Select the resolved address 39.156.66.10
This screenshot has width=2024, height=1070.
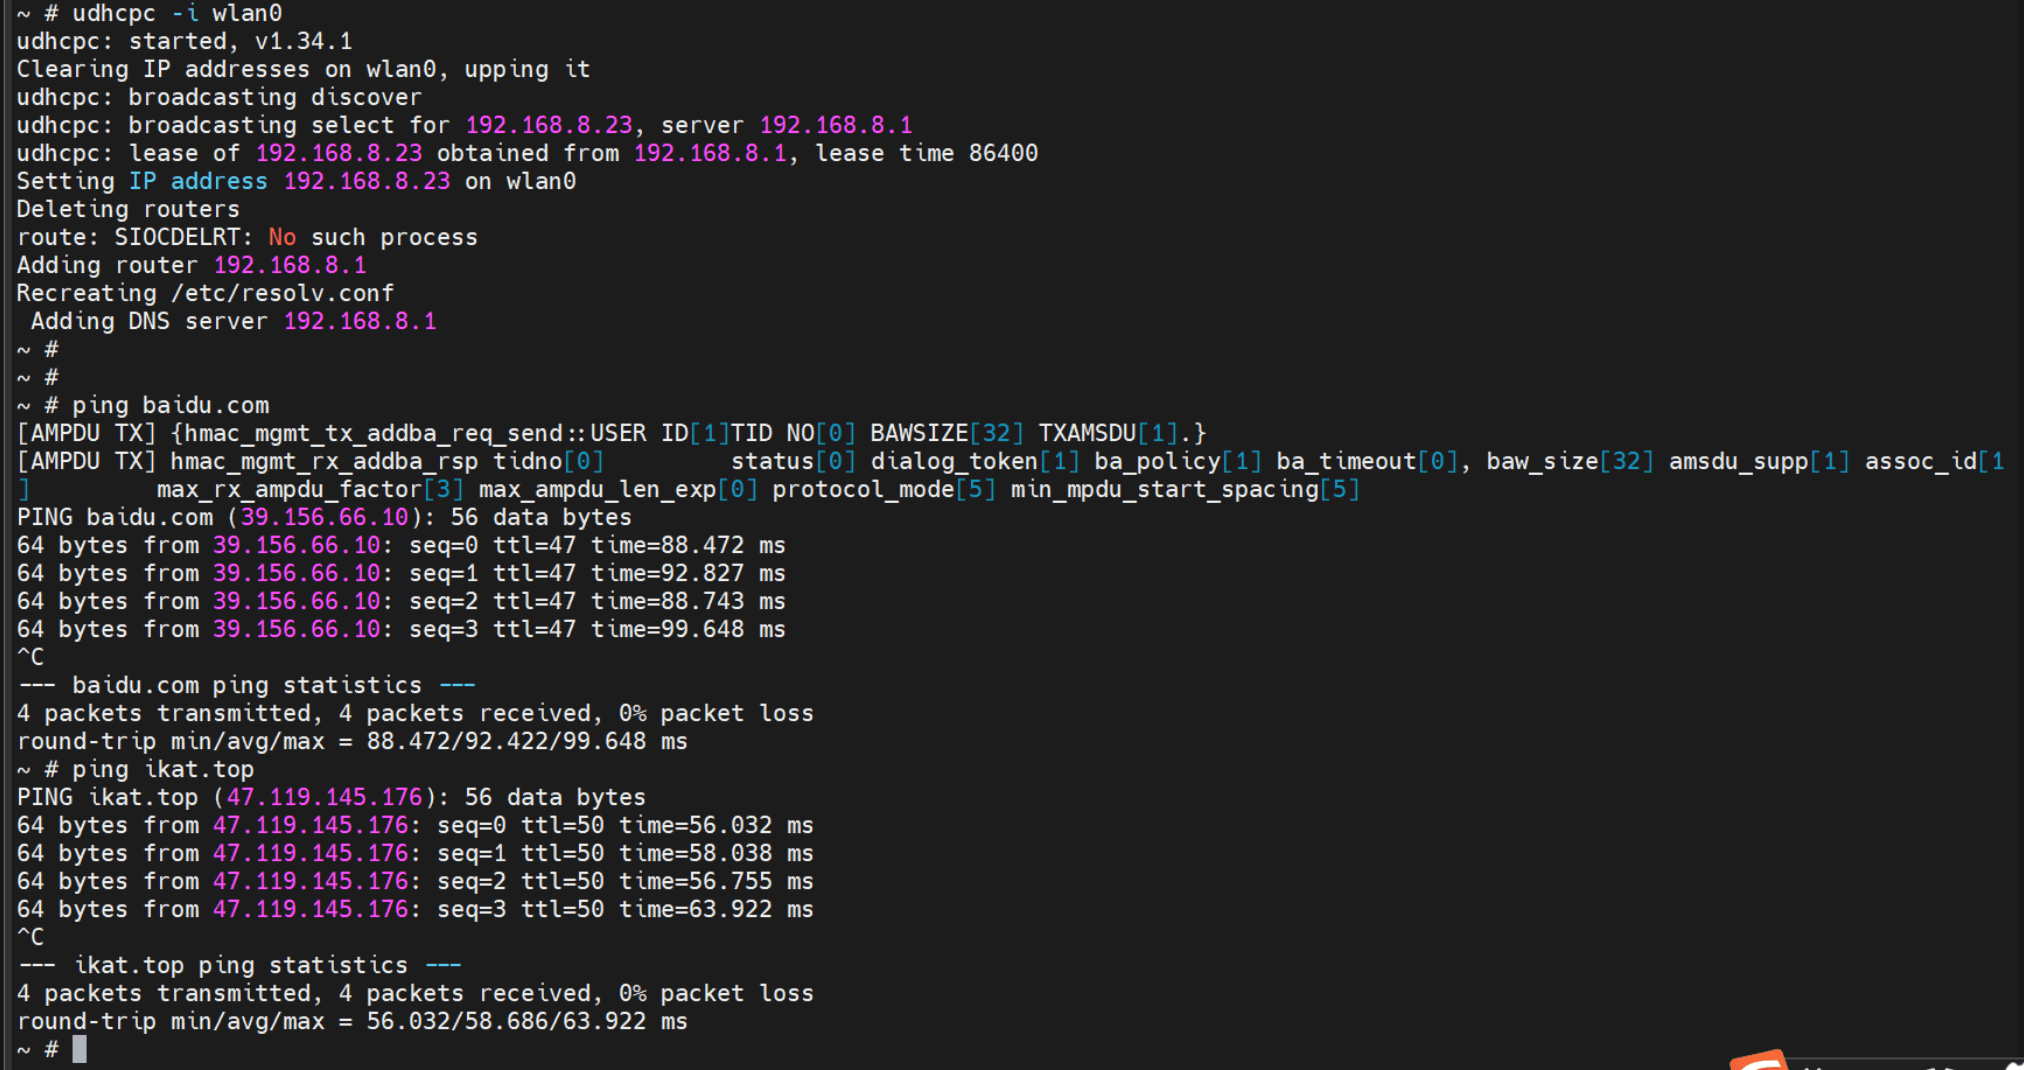coord(321,517)
